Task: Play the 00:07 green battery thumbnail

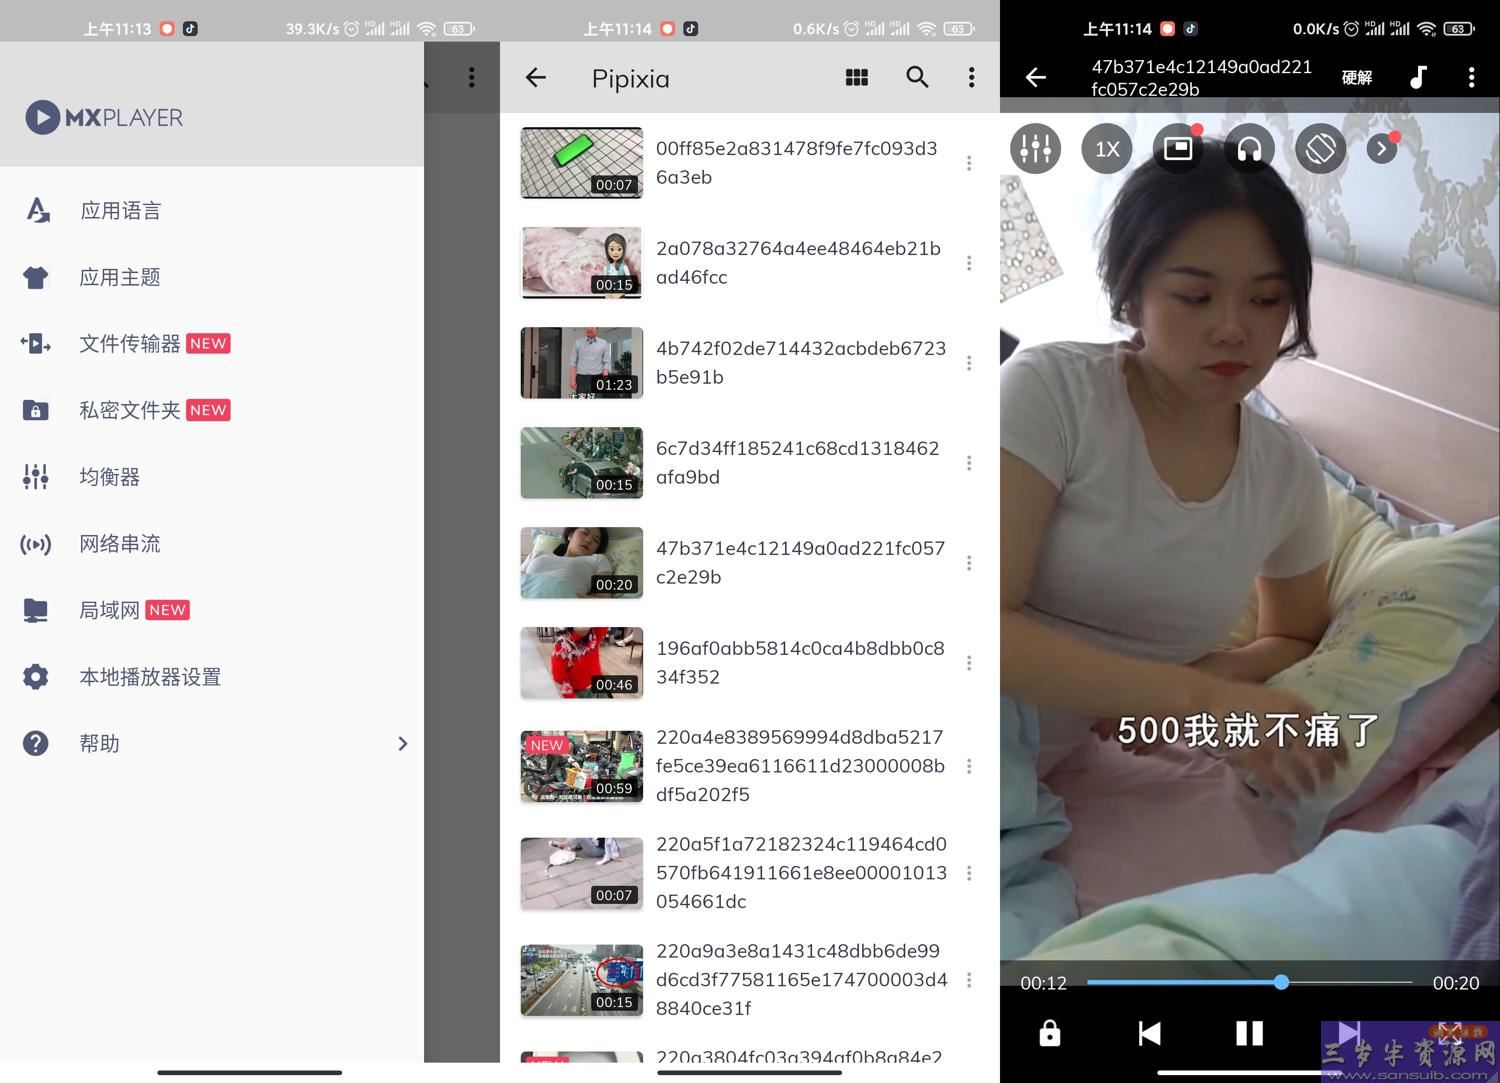Action: [582, 163]
